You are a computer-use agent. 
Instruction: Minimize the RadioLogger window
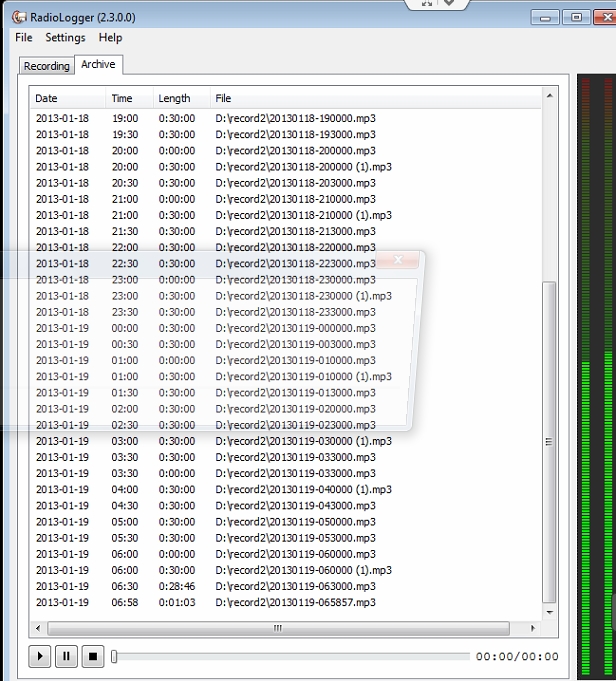(x=545, y=18)
